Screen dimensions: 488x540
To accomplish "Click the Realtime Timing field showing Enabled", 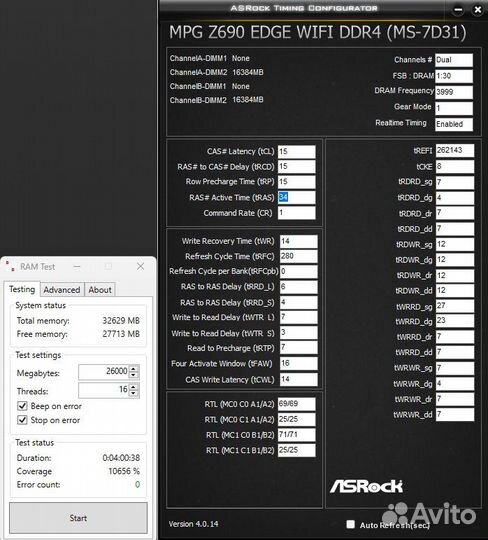I will [454, 124].
